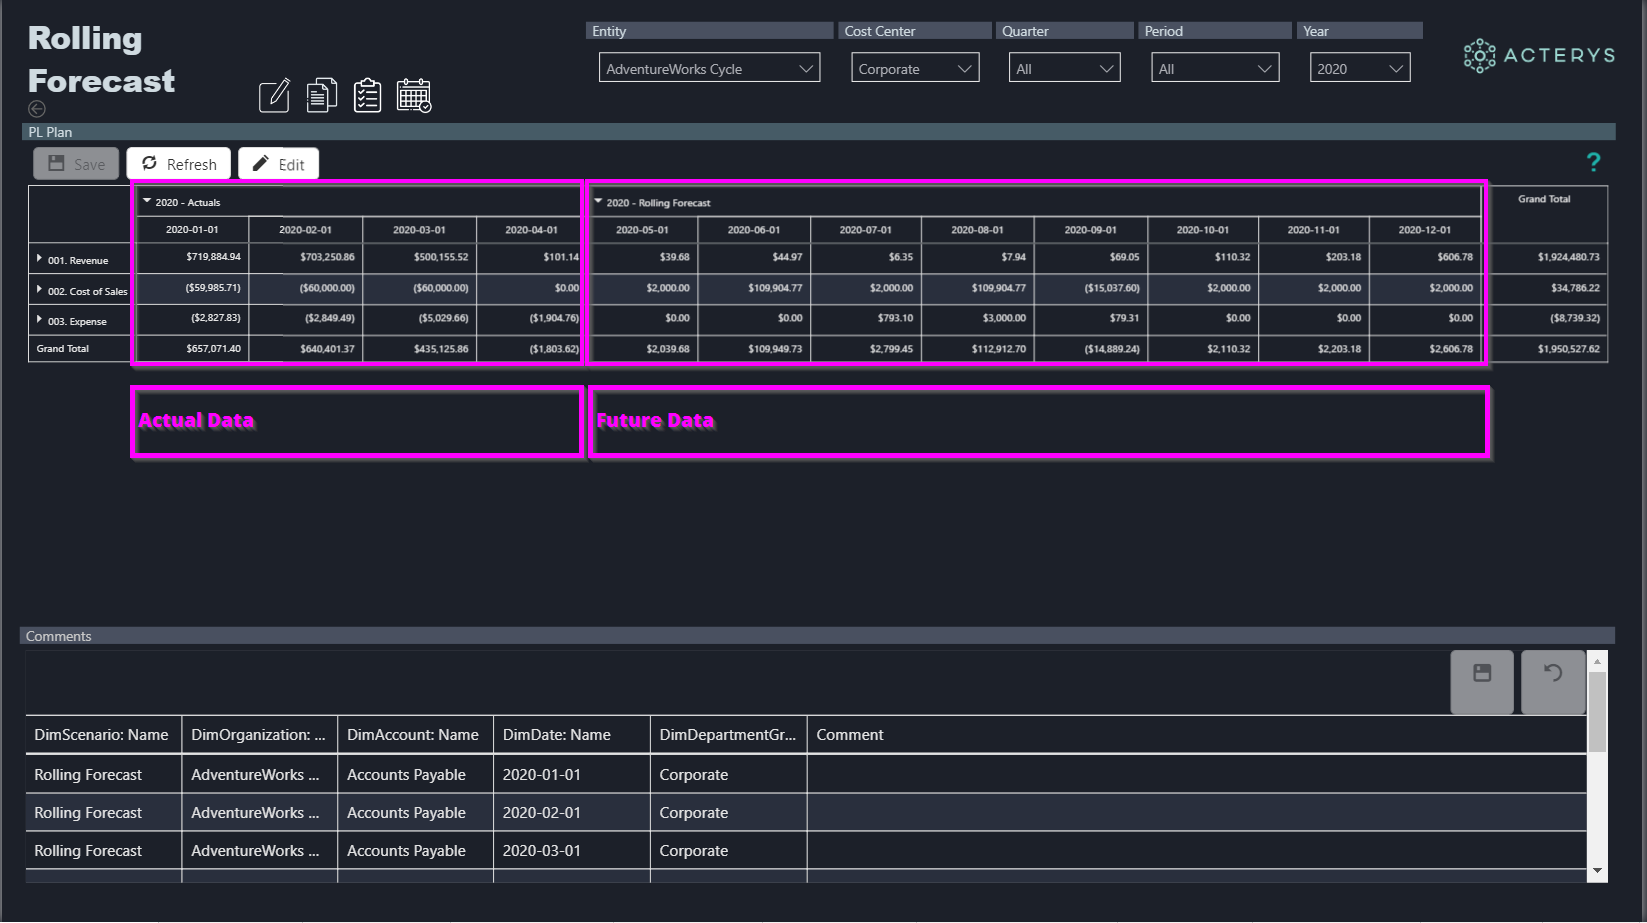Refresh the PL Plan table
Image resolution: width=1647 pixels, height=923 pixels.
click(179, 164)
